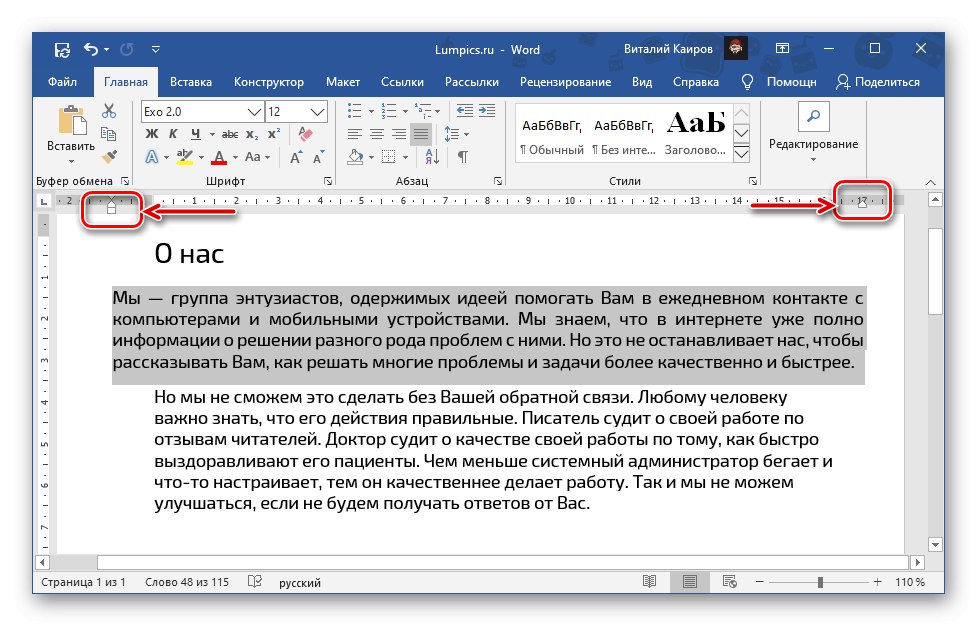Click the Поделиться button
This screenshot has height=626, width=977.
tap(890, 82)
